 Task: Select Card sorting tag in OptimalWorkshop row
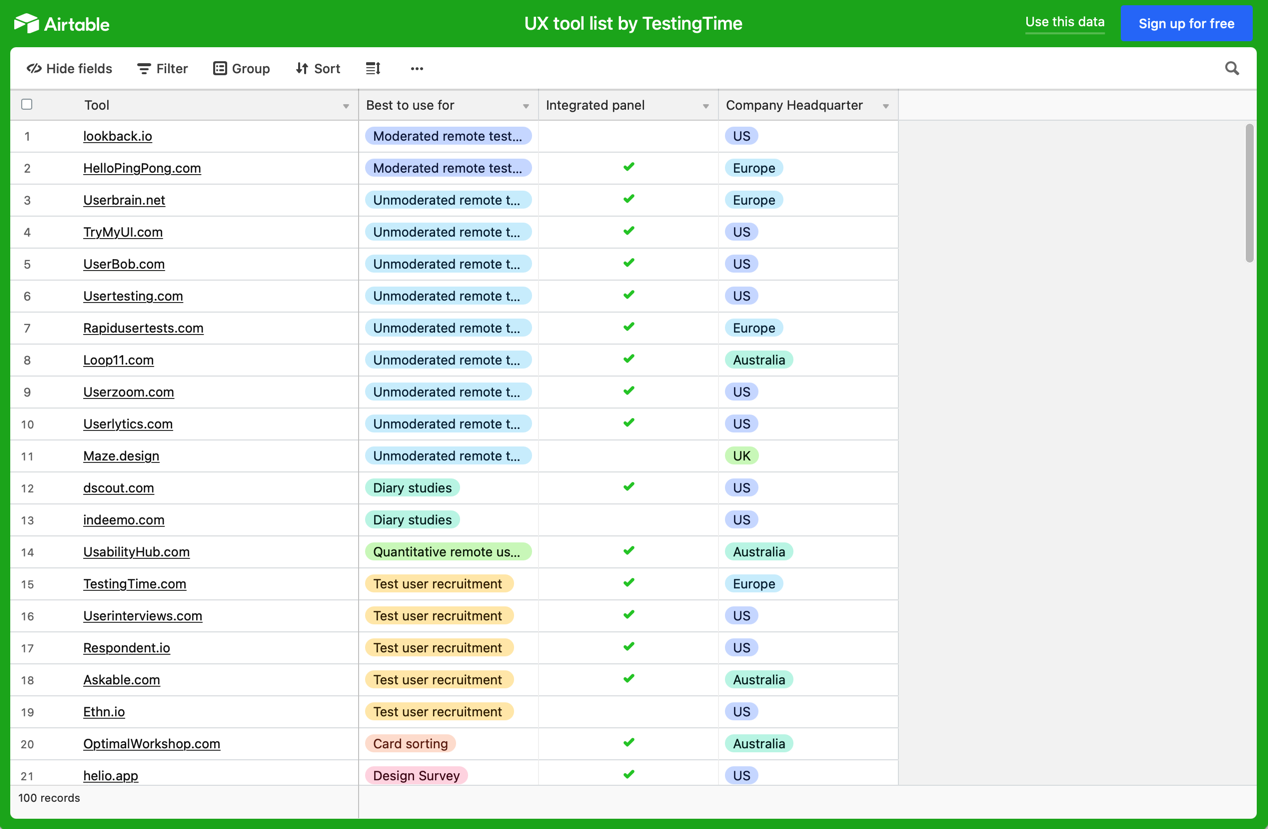click(x=410, y=744)
